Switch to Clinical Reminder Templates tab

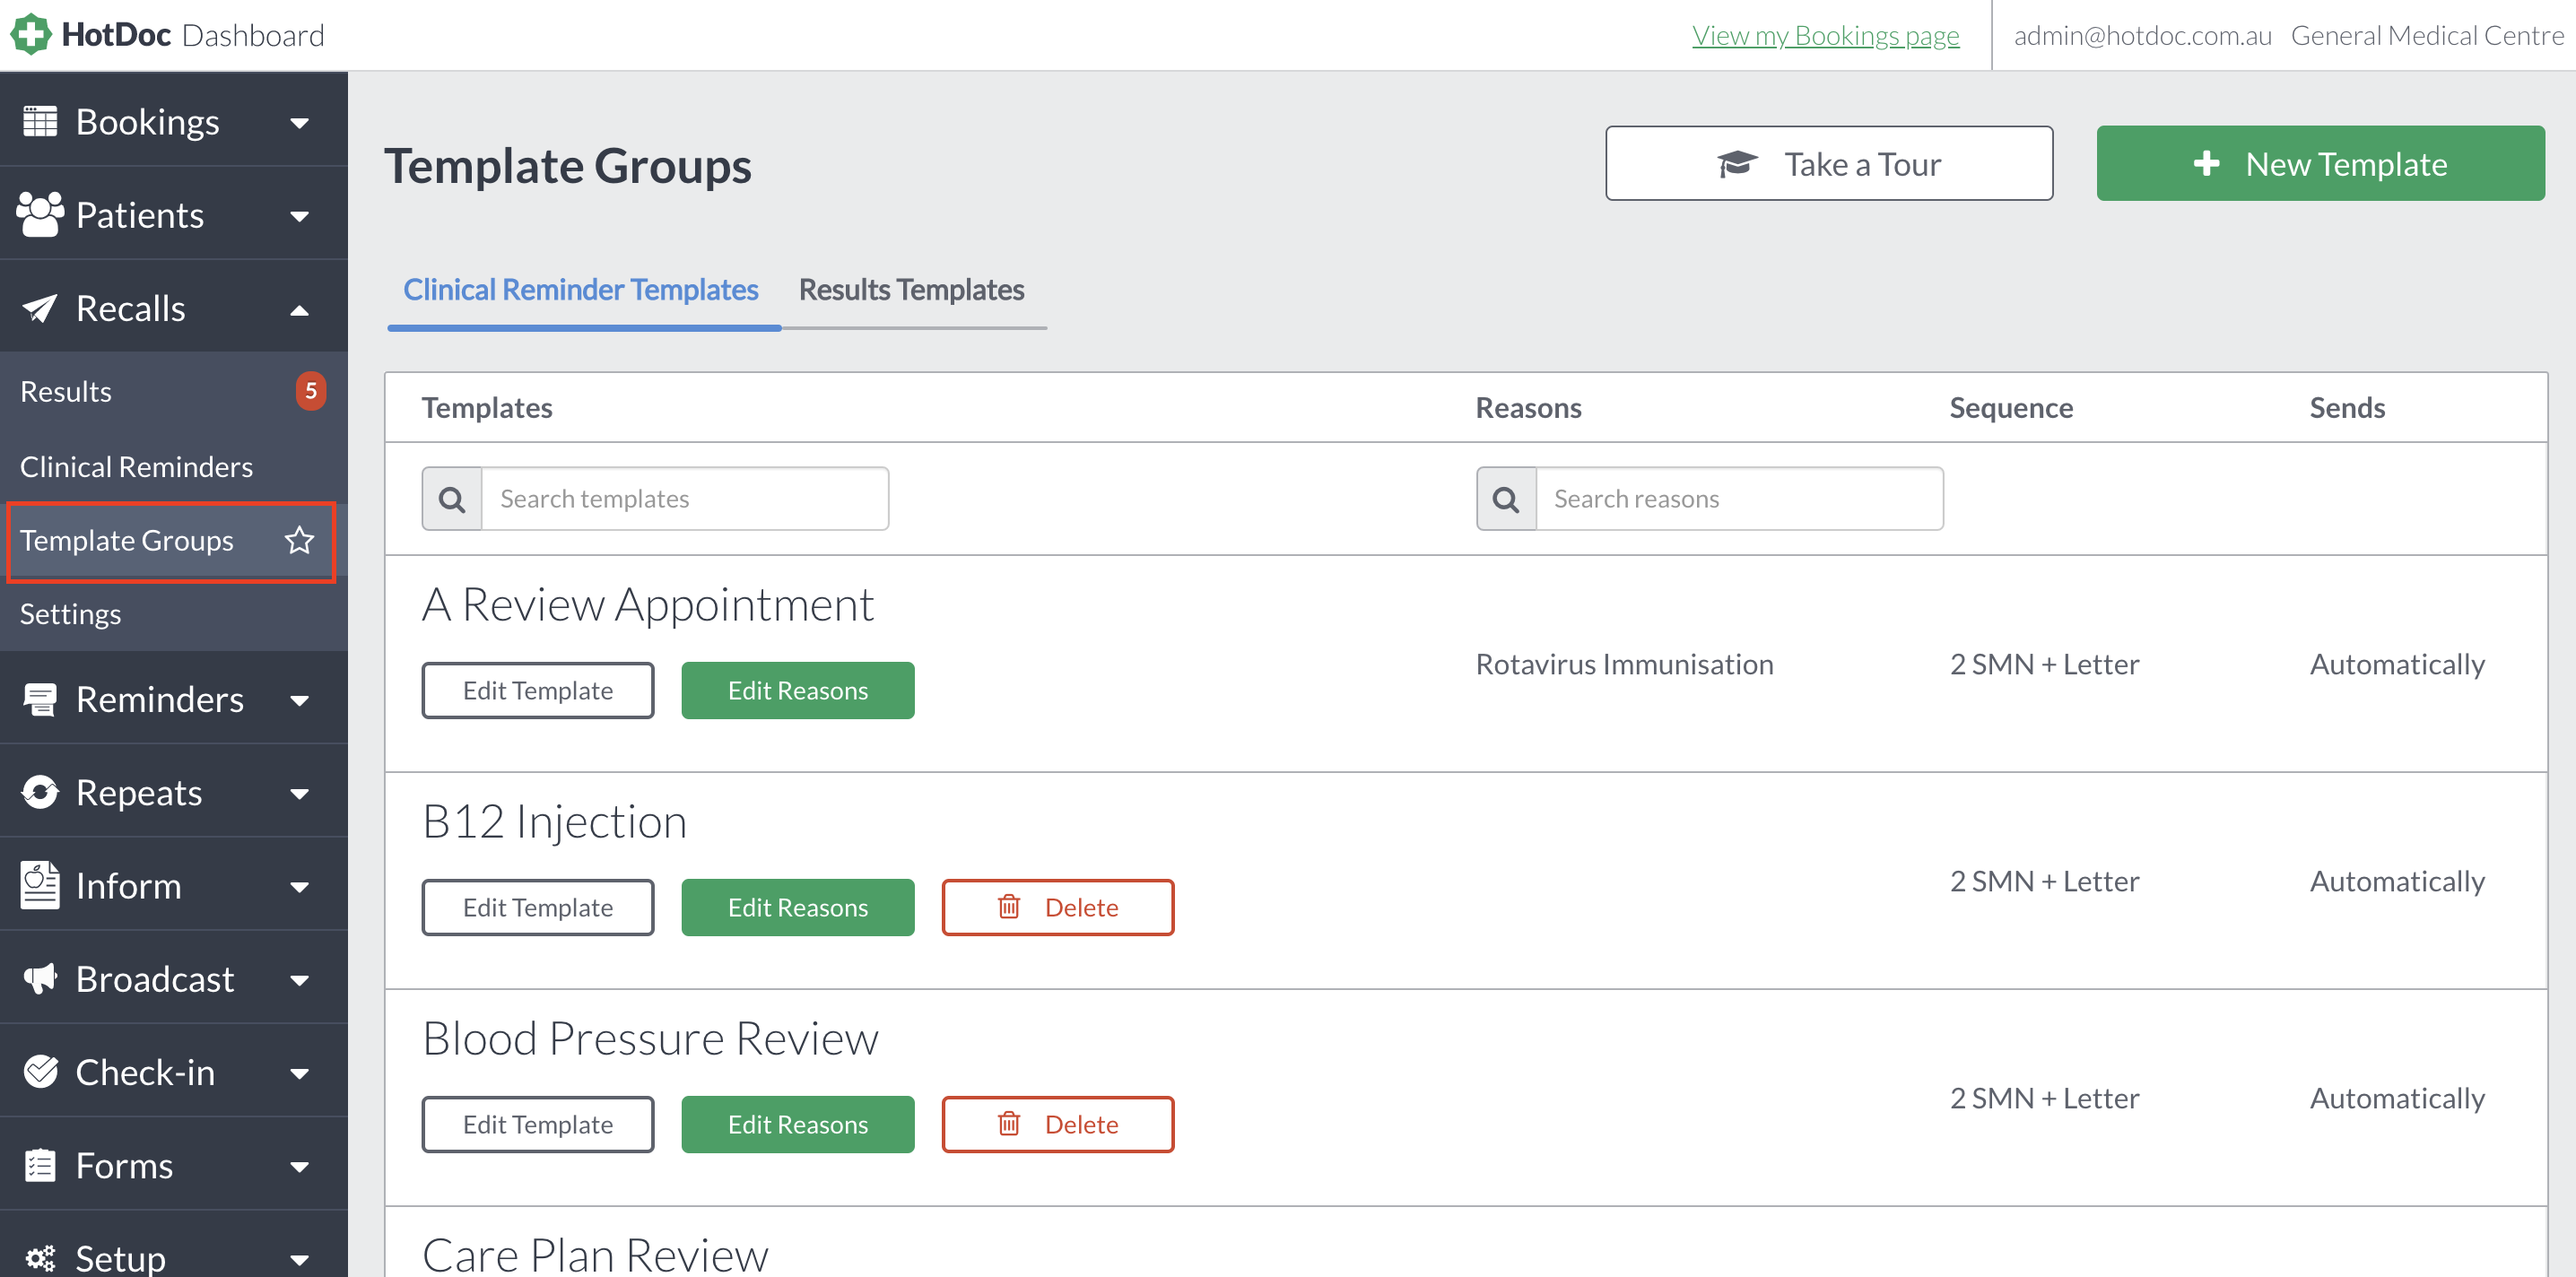coord(581,290)
